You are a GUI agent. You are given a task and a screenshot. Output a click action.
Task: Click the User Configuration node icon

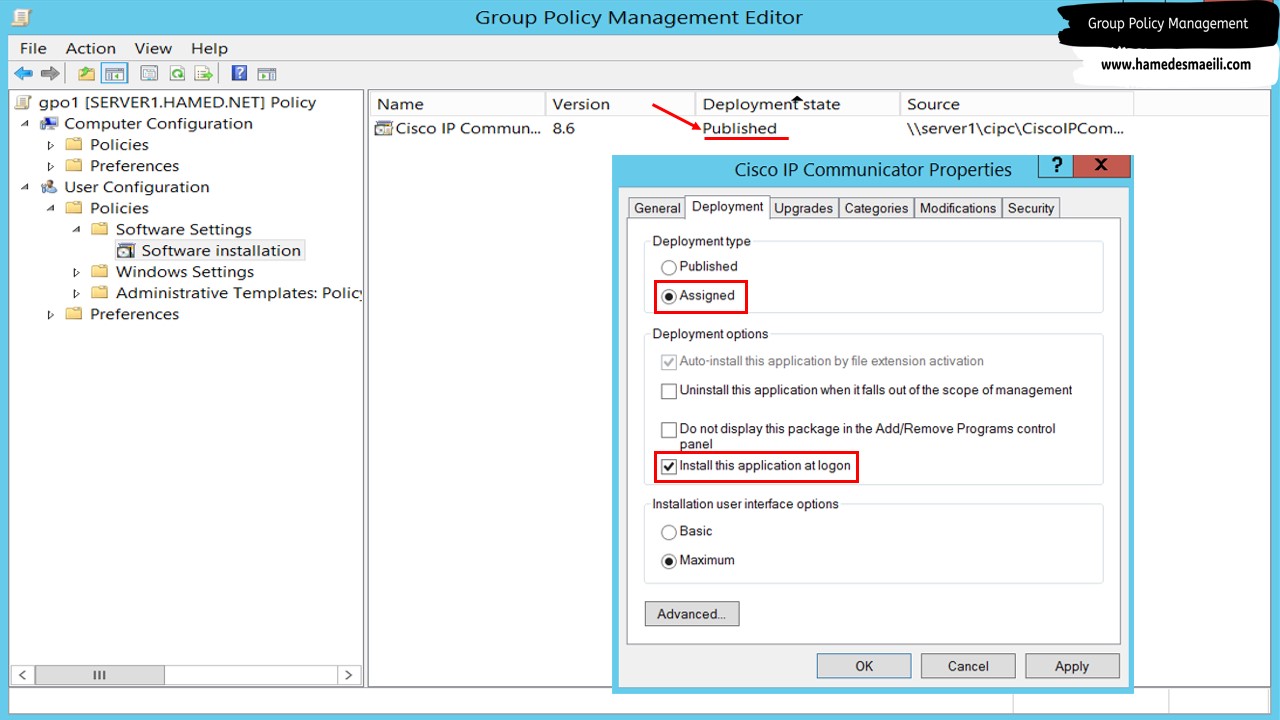pos(50,187)
